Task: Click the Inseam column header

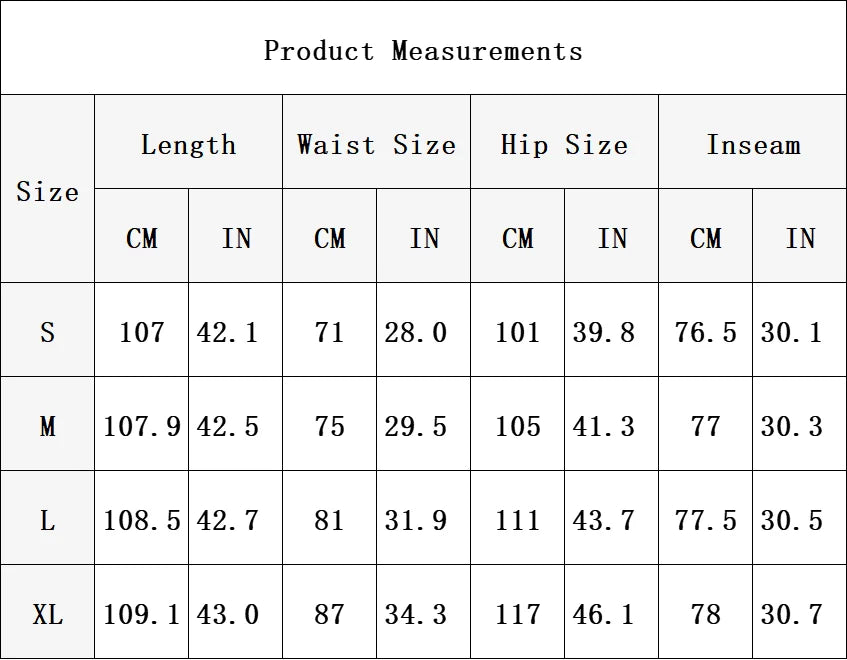Action: point(753,144)
